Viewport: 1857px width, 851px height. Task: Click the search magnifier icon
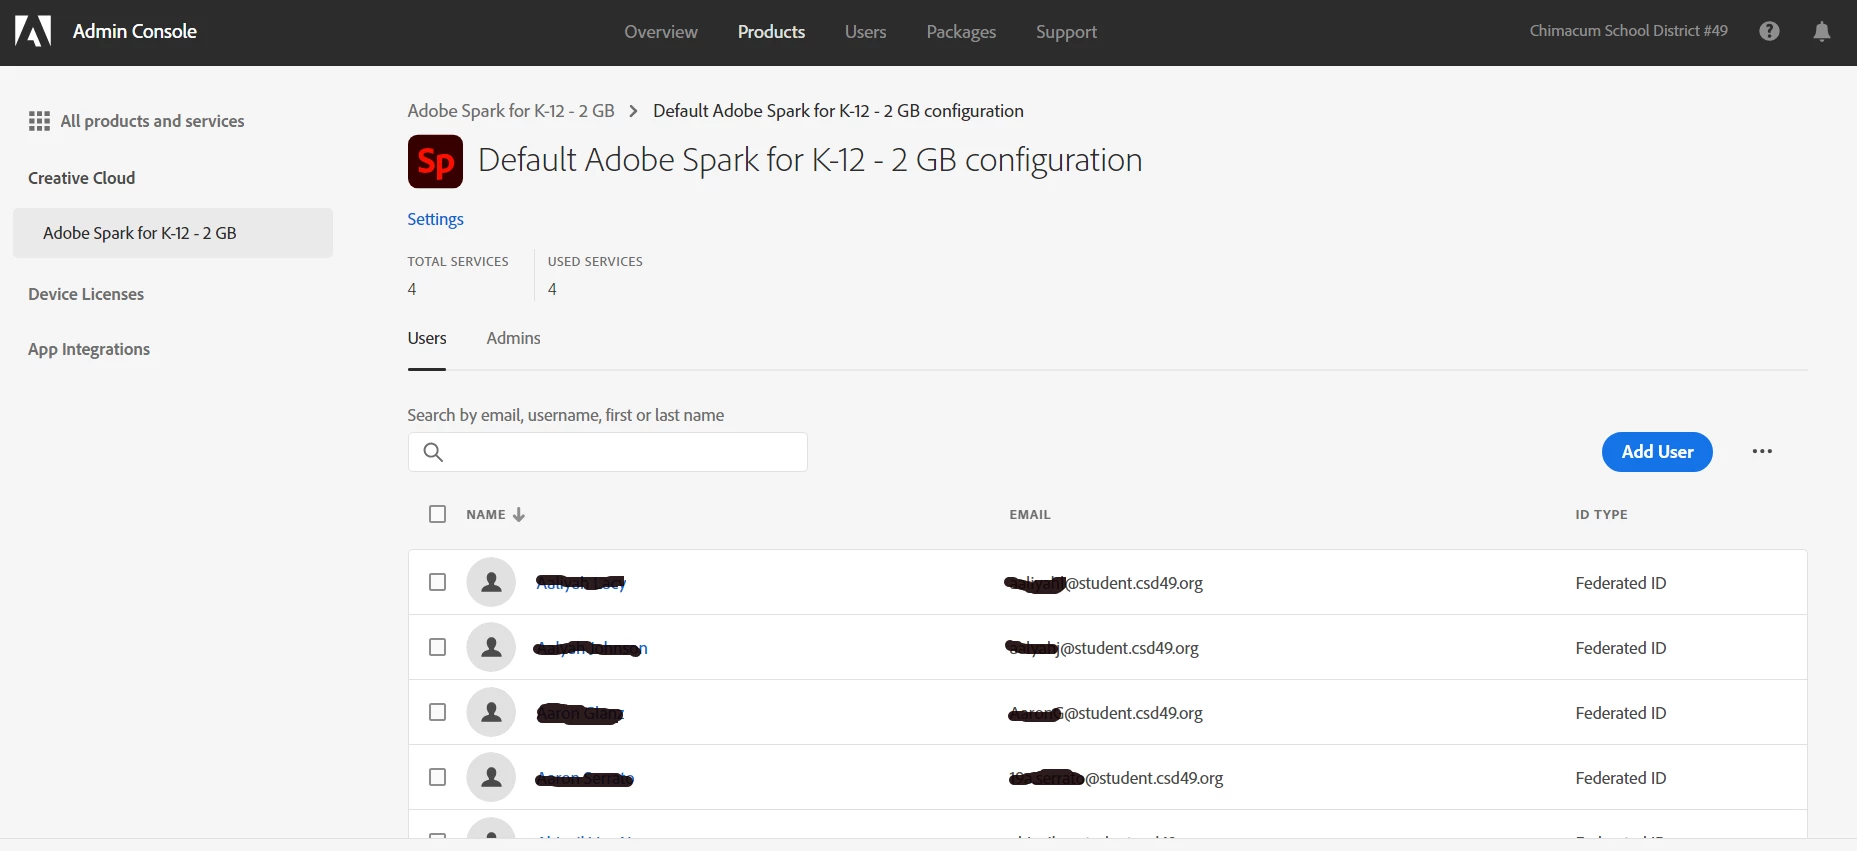pos(433,452)
